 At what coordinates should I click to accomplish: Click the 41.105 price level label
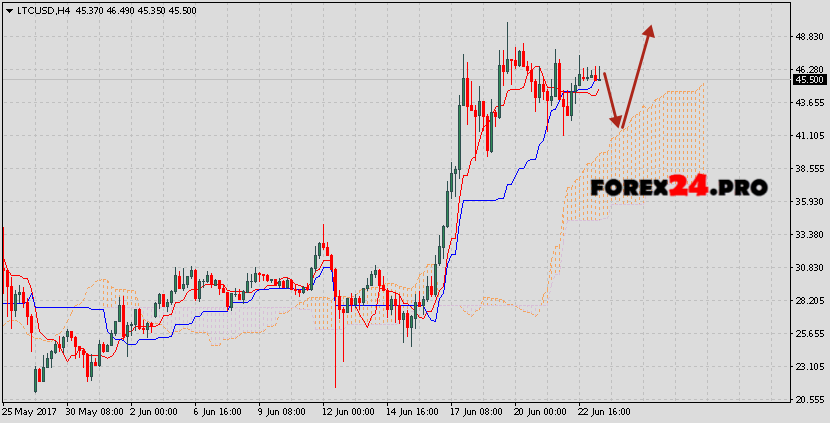pyautogui.click(x=808, y=135)
